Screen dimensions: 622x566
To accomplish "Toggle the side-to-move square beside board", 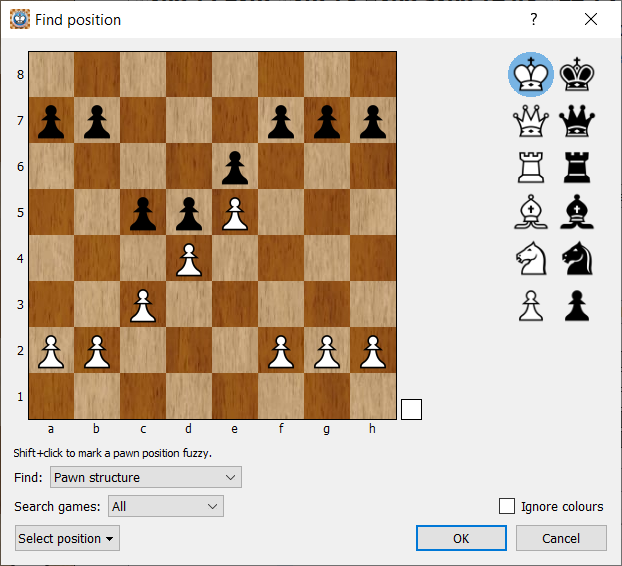I will (x=411, y=409).
